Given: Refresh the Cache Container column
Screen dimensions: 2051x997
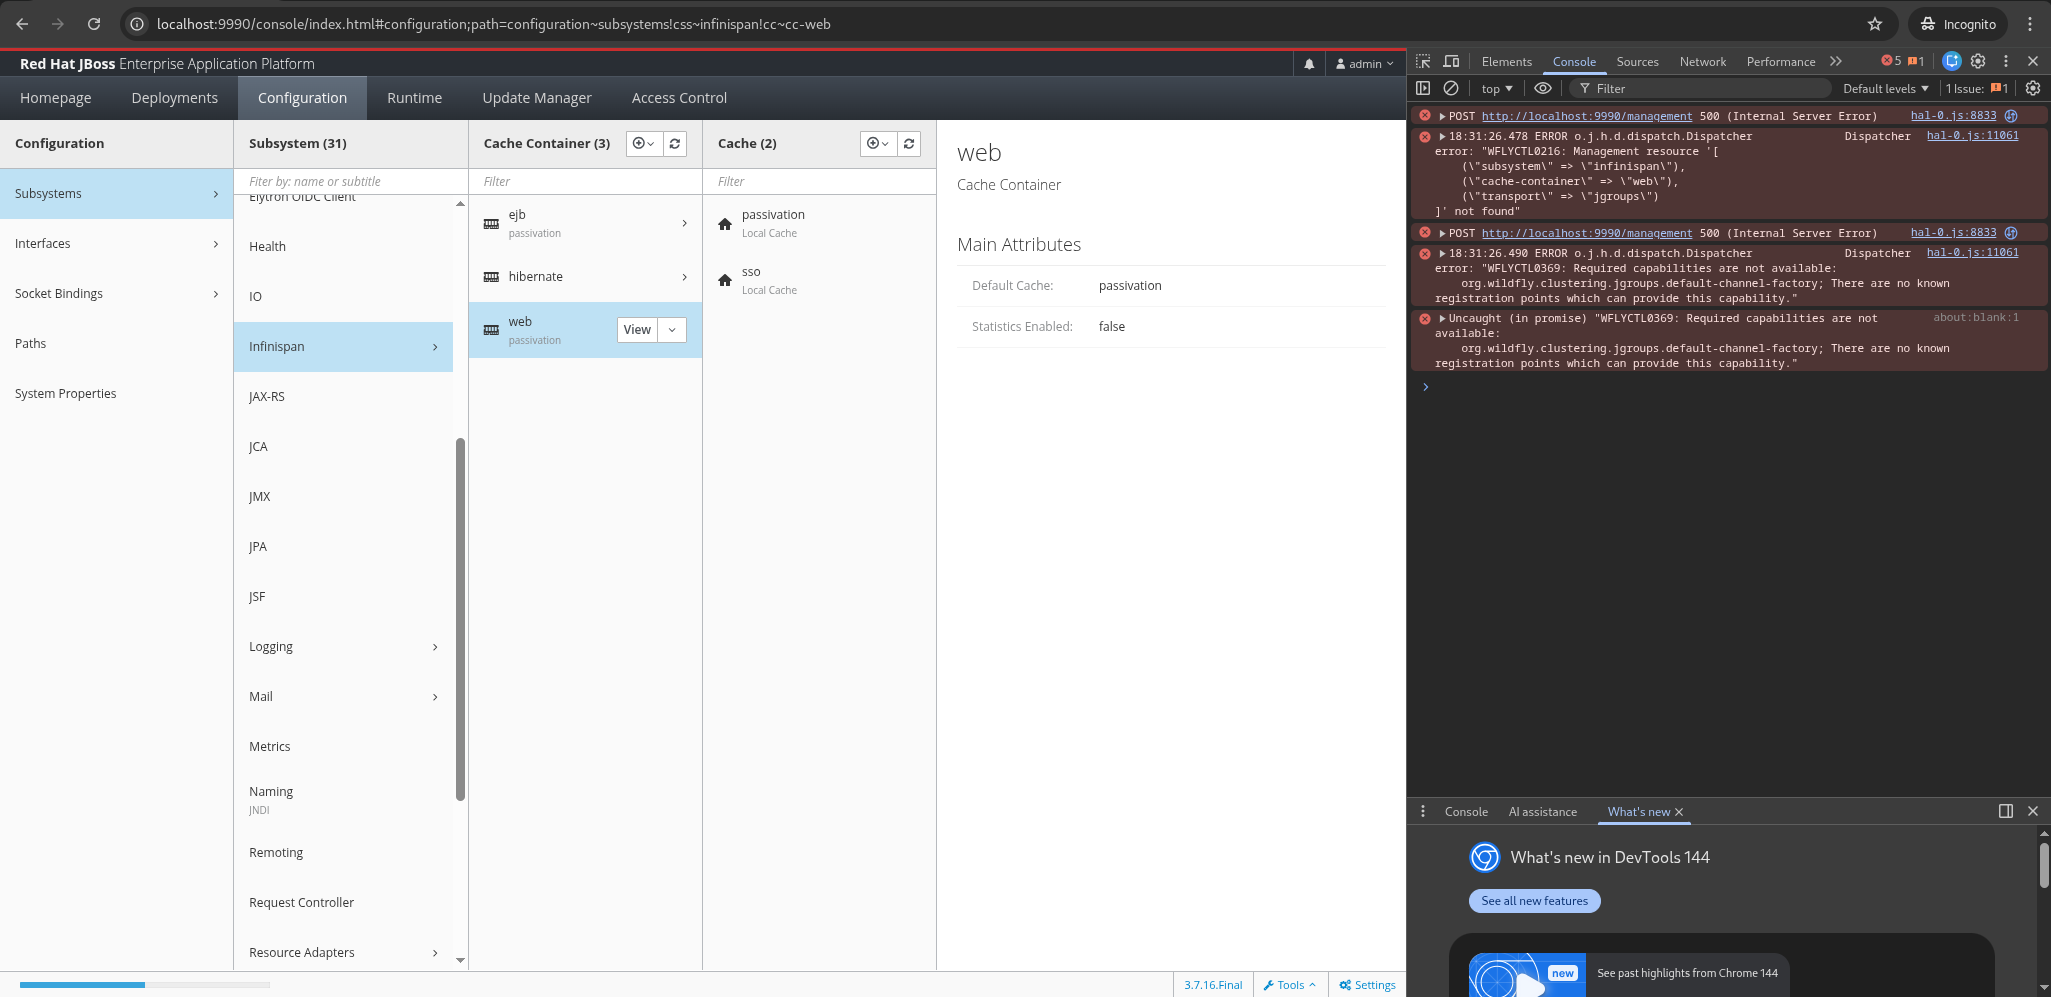Looking at the screenshot, I should (675, 144).
